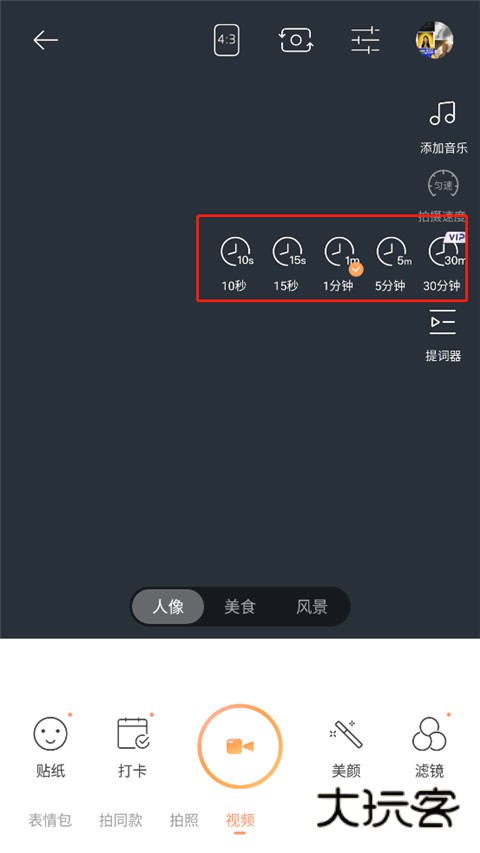Start recording with the orange video button
Screen dimensions: 480x853
240,746
